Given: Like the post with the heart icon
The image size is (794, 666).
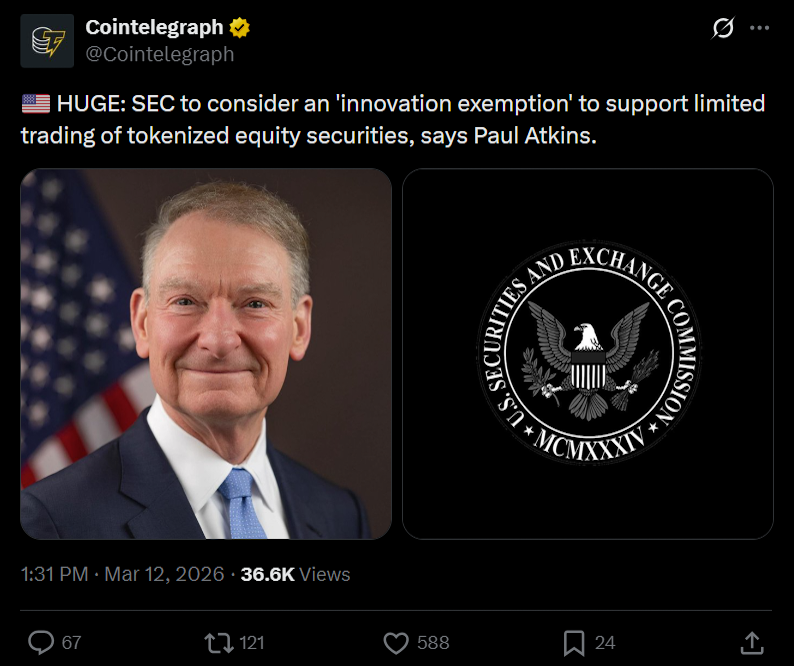Looking at the screenshot, I should tap(396, 643).
